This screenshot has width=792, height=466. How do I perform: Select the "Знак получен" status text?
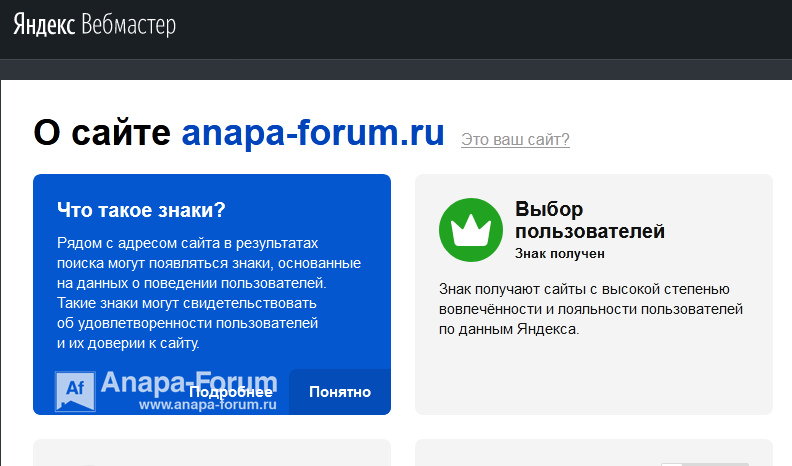pyautogui.click(x=560, y=253)
